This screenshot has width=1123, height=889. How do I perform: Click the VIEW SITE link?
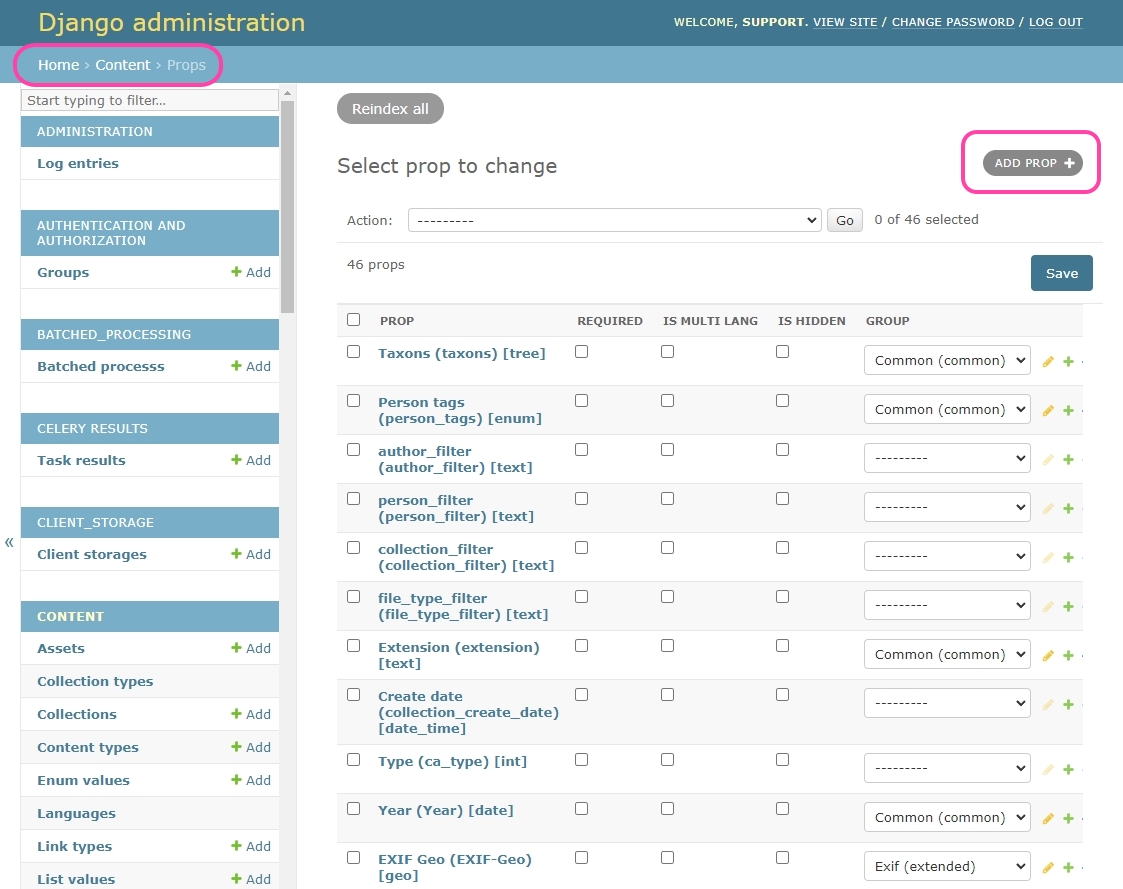tap(845, 22)
